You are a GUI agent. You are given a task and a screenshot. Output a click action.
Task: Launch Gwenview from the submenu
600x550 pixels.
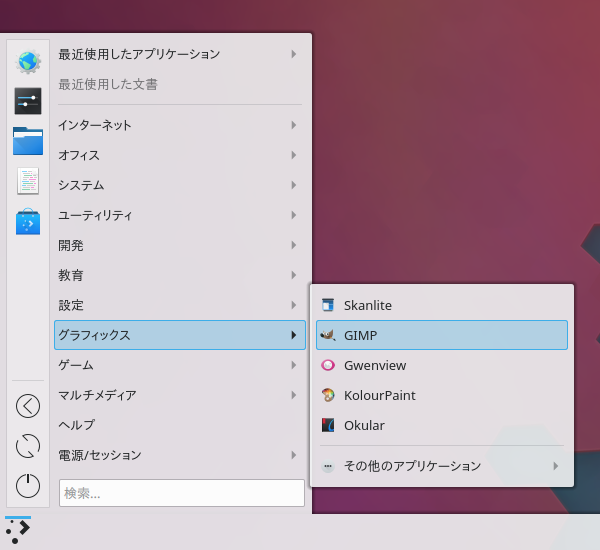[x=442, y=365]
